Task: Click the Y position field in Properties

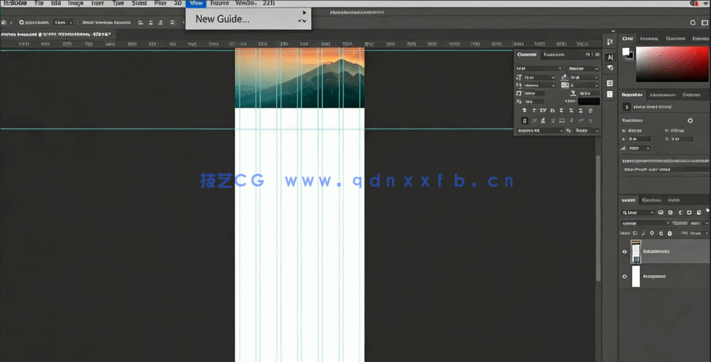Action: (682, 139)
